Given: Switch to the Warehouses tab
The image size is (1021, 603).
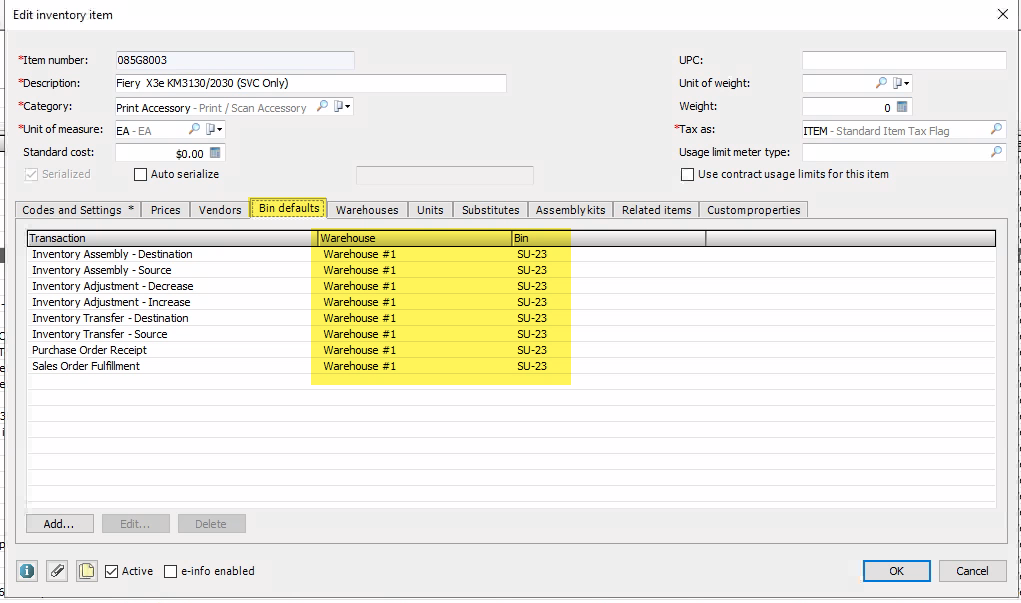Looking at the screenshot, I should pos(367,210).
